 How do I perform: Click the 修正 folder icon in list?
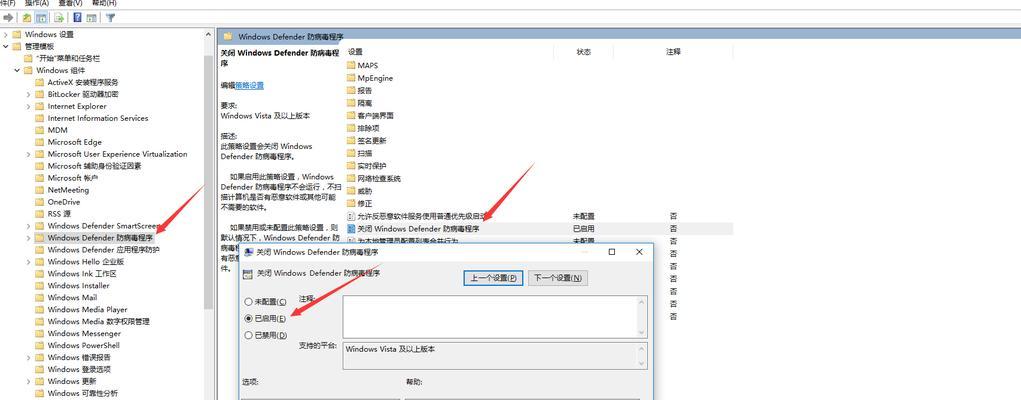click(352, 203)
